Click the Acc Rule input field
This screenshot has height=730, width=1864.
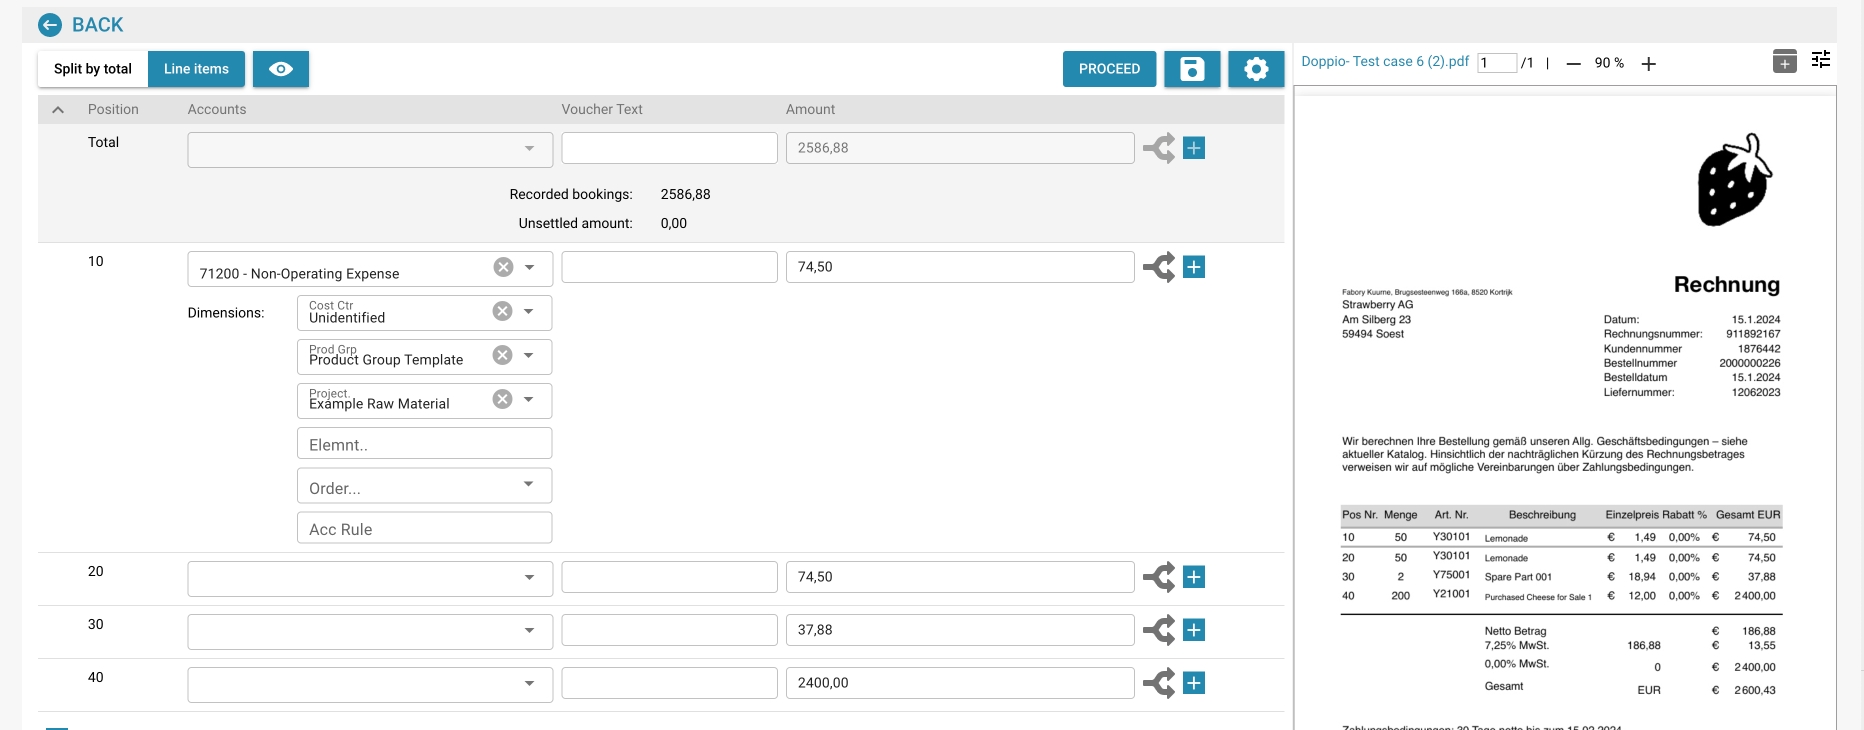tap(424, 529)
